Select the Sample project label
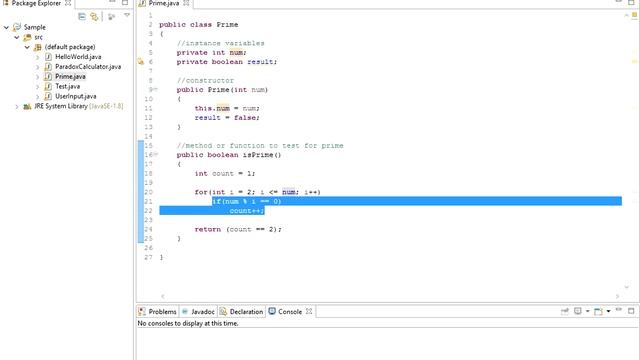Image resolution: width=640 pixels, height=360 pixels. point(35,27)
